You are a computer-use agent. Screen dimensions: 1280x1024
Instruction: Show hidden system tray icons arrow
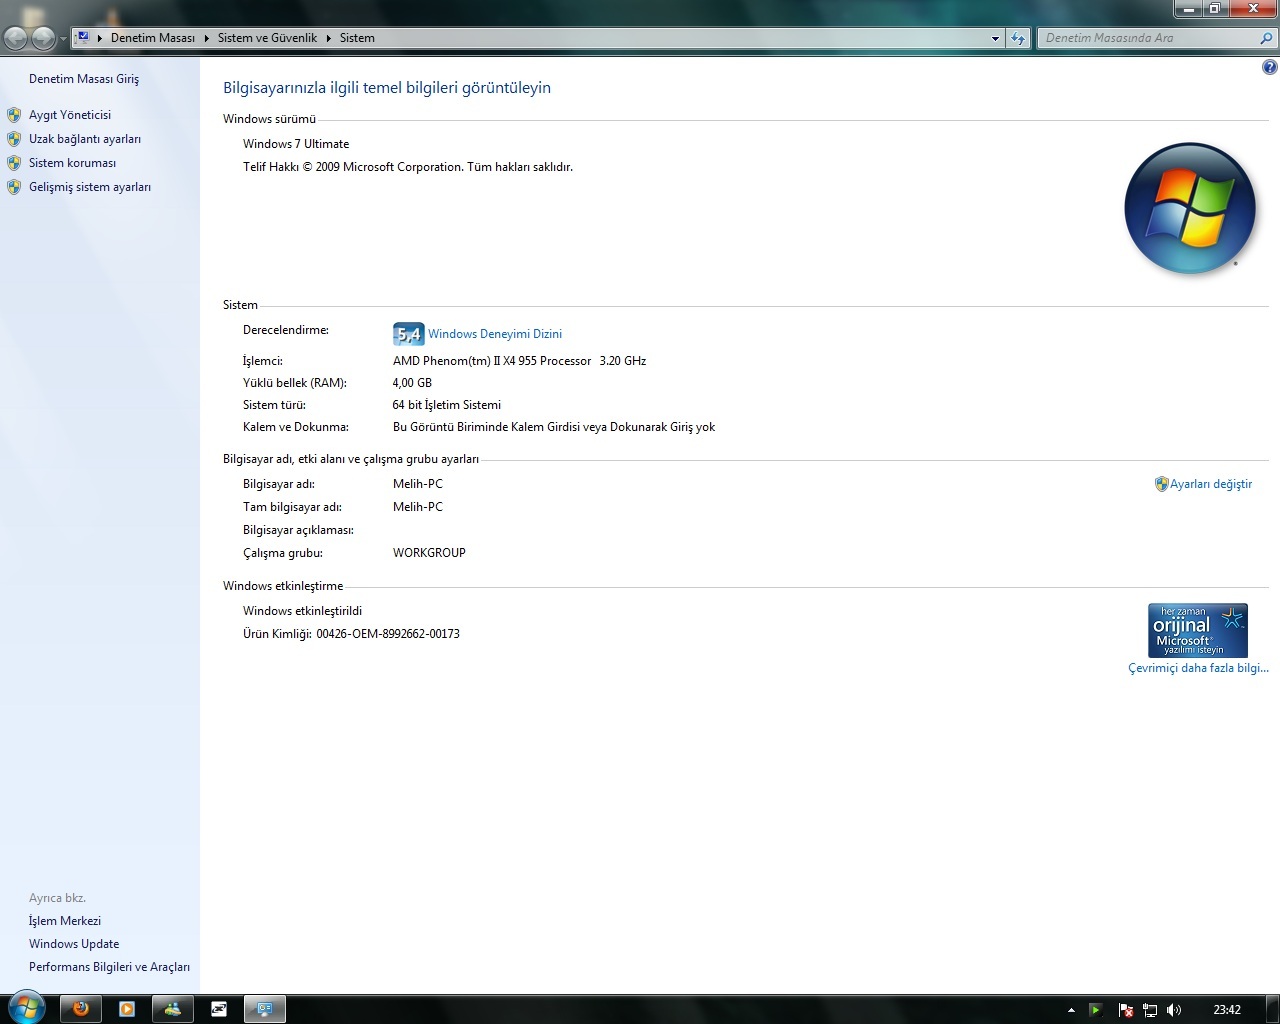tap(1071, 1010)
